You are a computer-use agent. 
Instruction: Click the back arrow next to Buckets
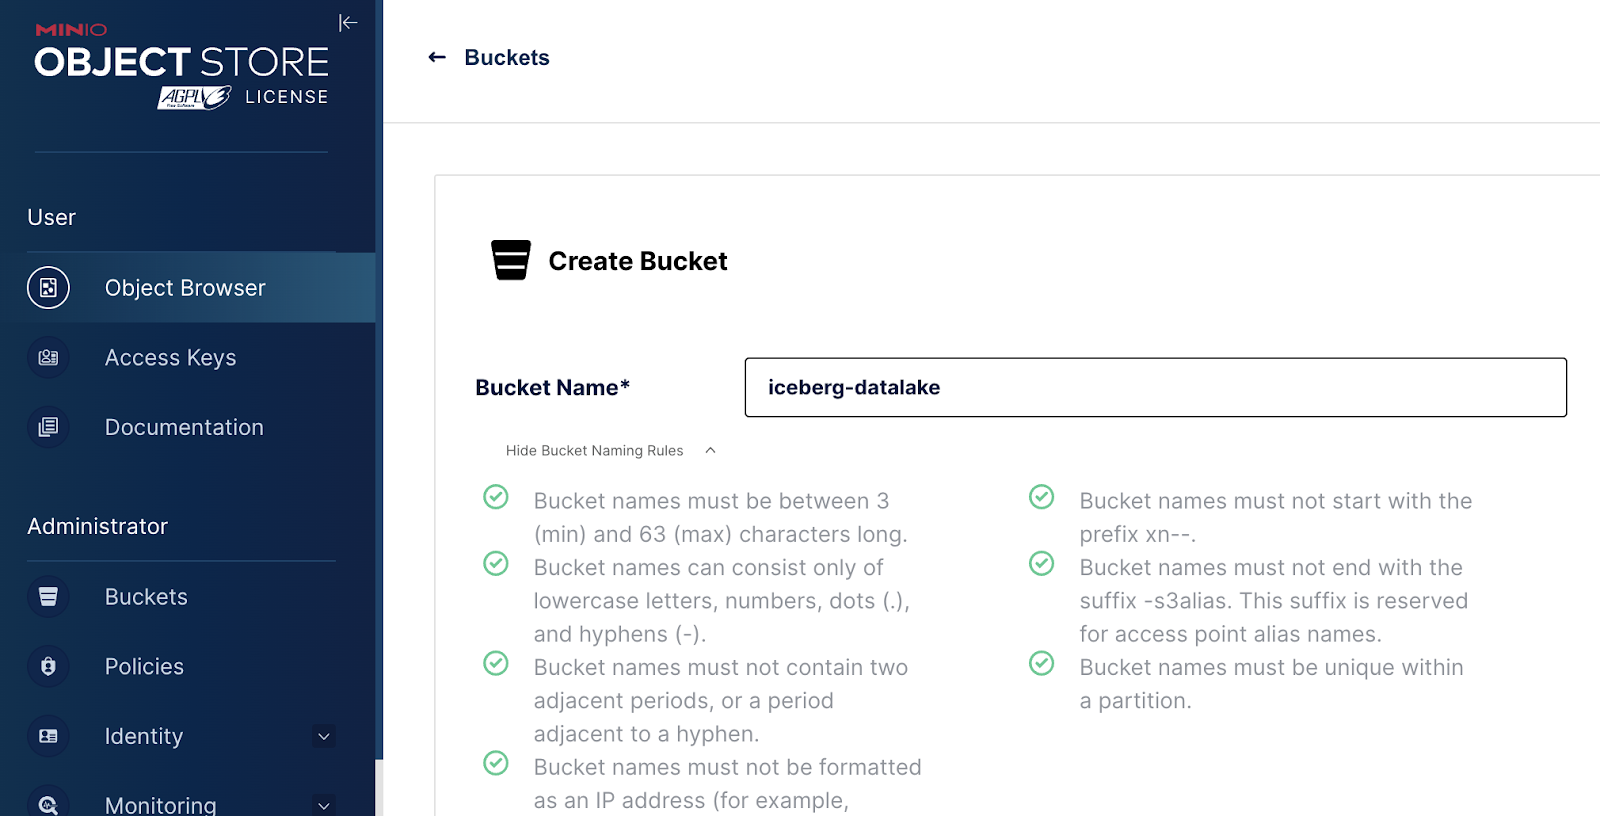pyautogui.click(x=437, y=58)
